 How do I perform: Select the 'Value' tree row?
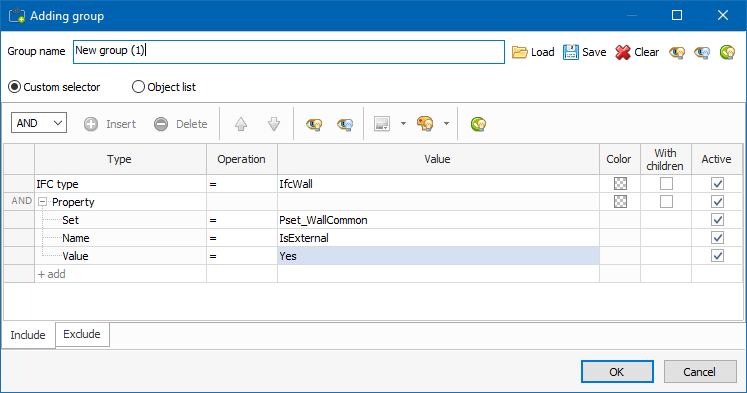pos(121,256)
